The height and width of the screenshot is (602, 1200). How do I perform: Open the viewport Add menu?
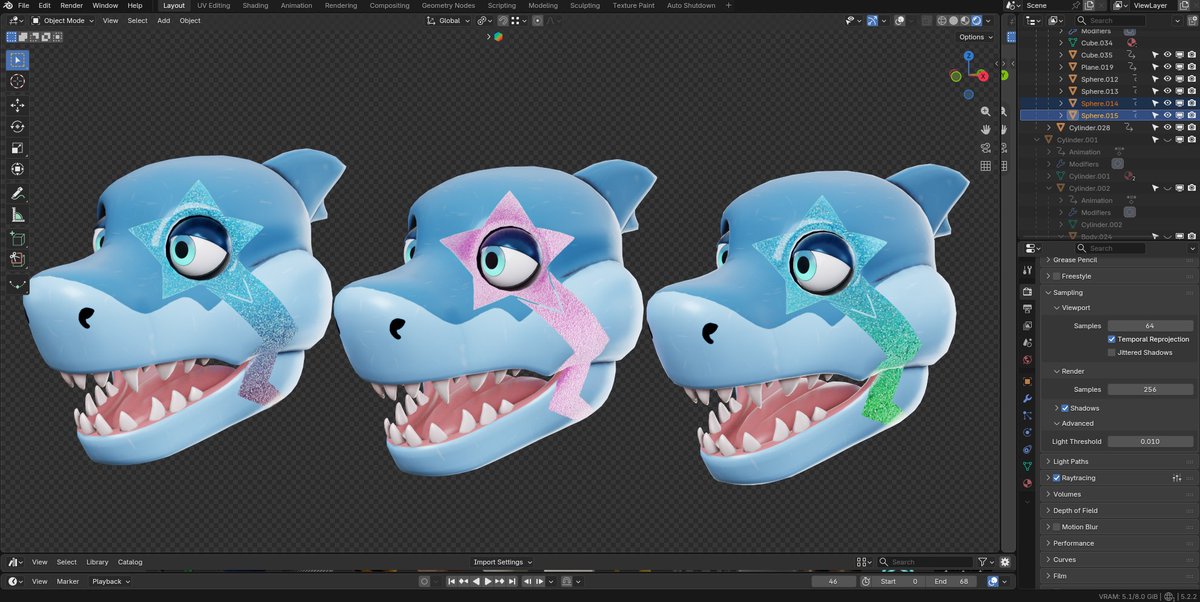point(163,20)
